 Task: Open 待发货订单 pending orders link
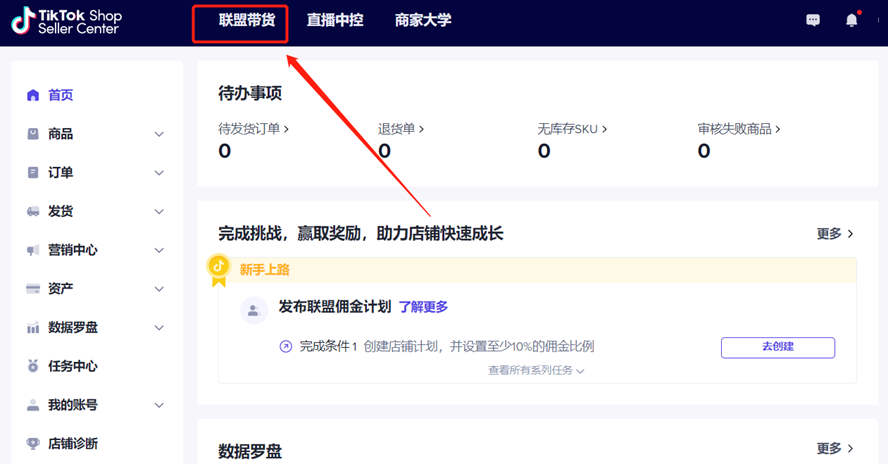(x=254, y=129)
